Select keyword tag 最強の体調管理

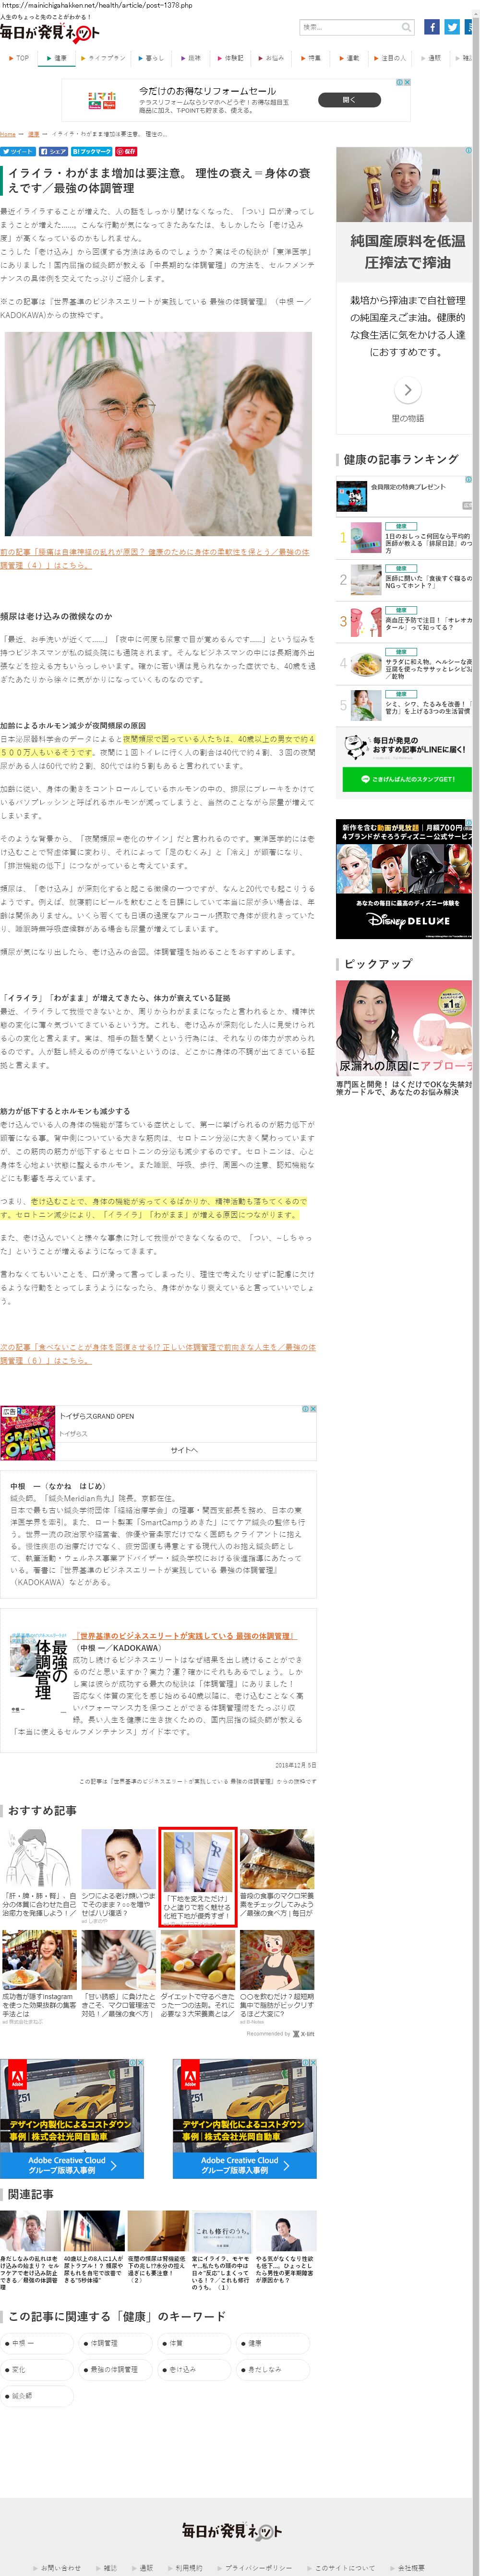[116, 2369]
